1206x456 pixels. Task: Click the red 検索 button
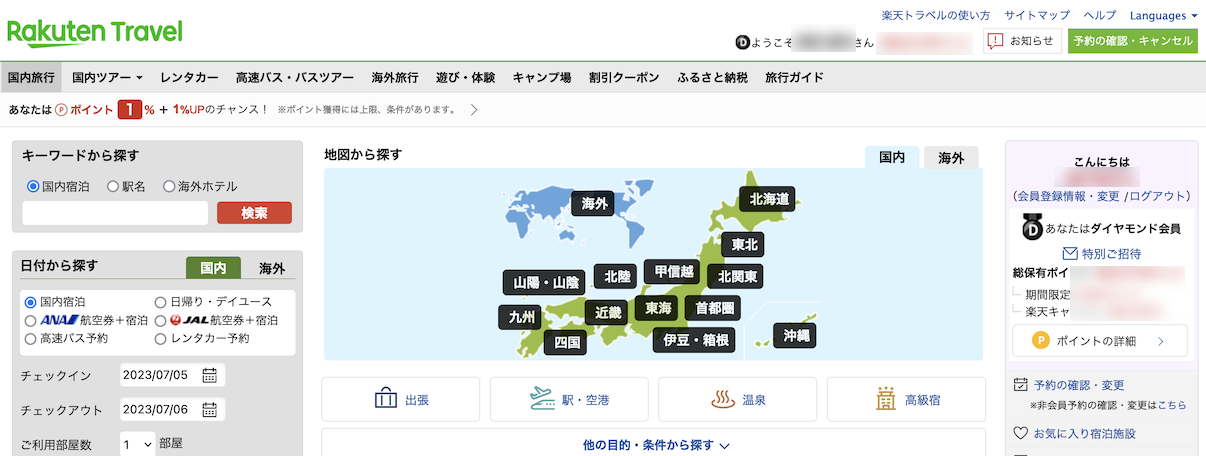point(254,213)
